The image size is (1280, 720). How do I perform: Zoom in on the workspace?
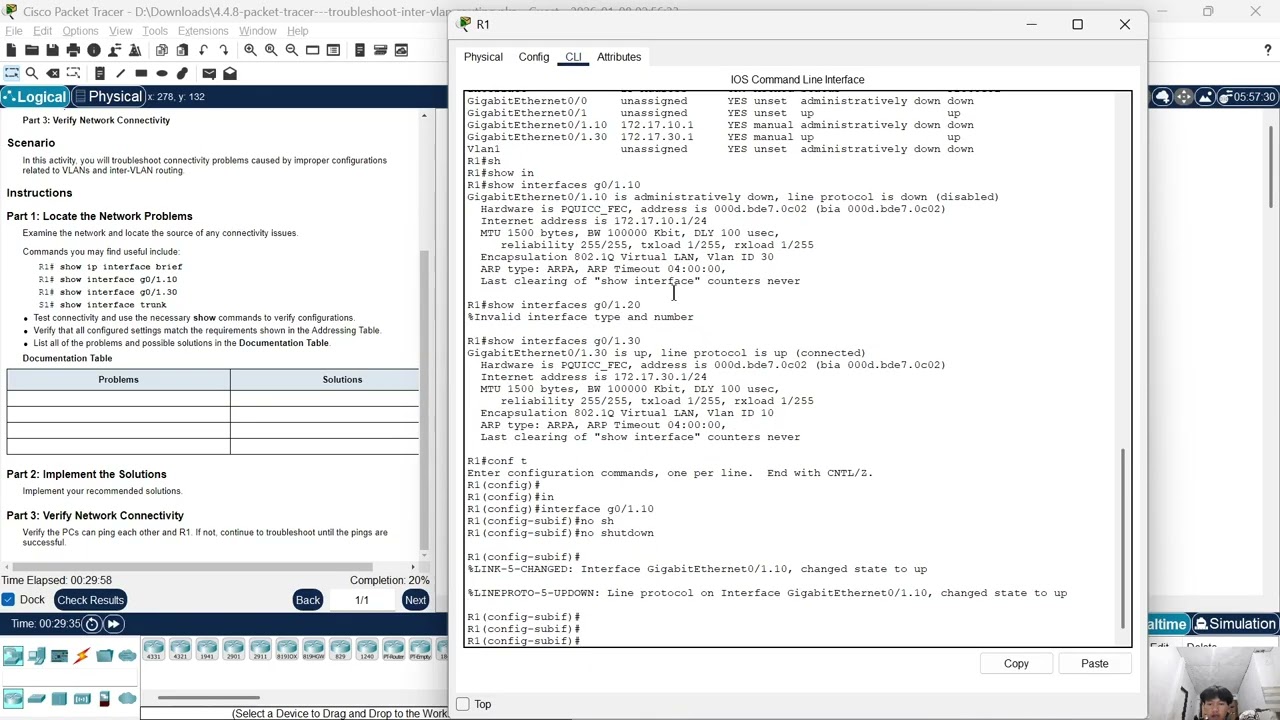[250, 50]
